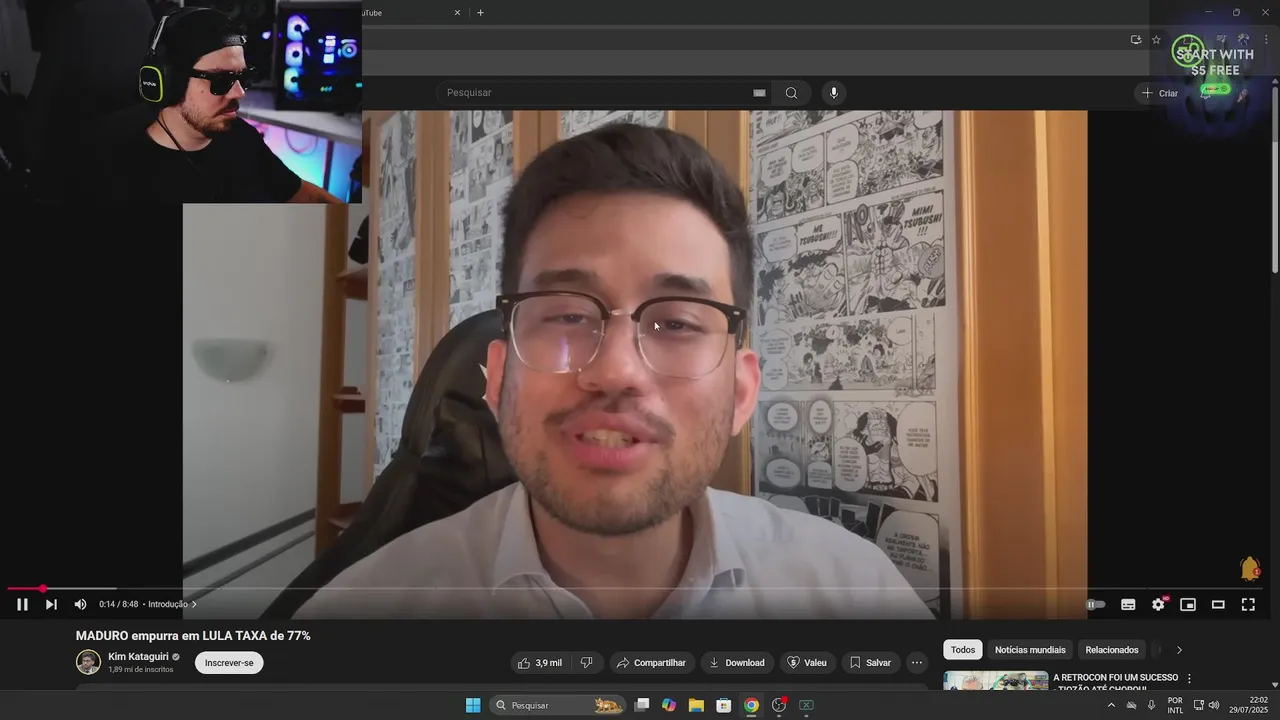Viewport: 1280px width, 720px height.
Task: Open Kim Kataguiri channel name link
Action: (x=139, y=657)
